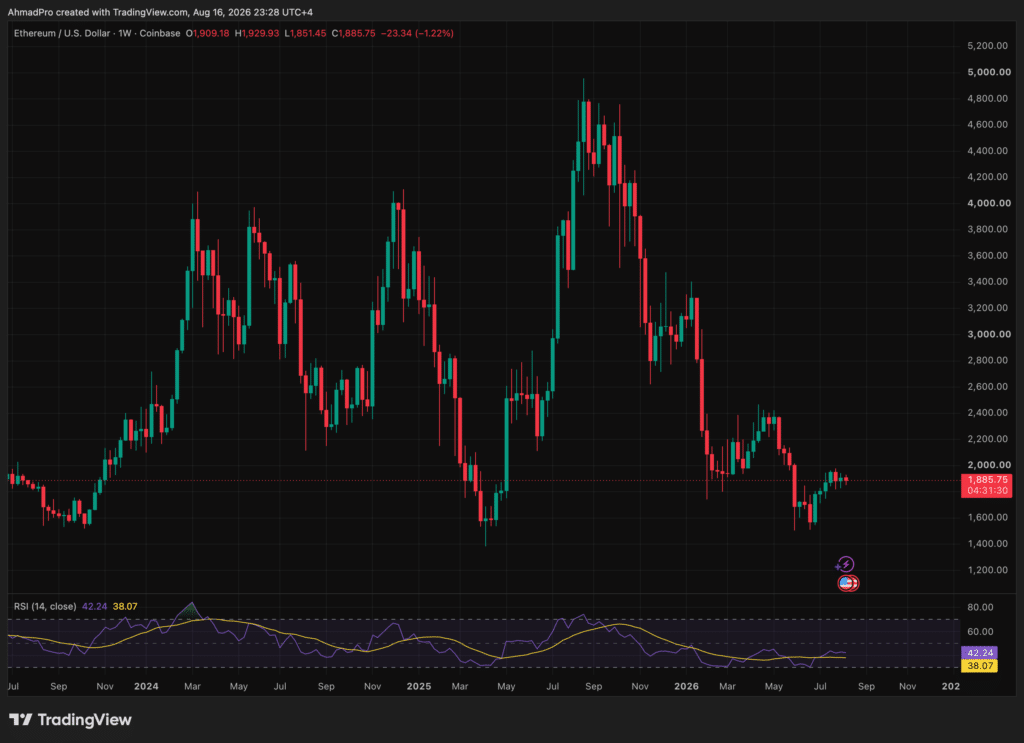Click the 2,000.00 price axis label
Viewport: 1024px width, 743px height.
[989, 465]
